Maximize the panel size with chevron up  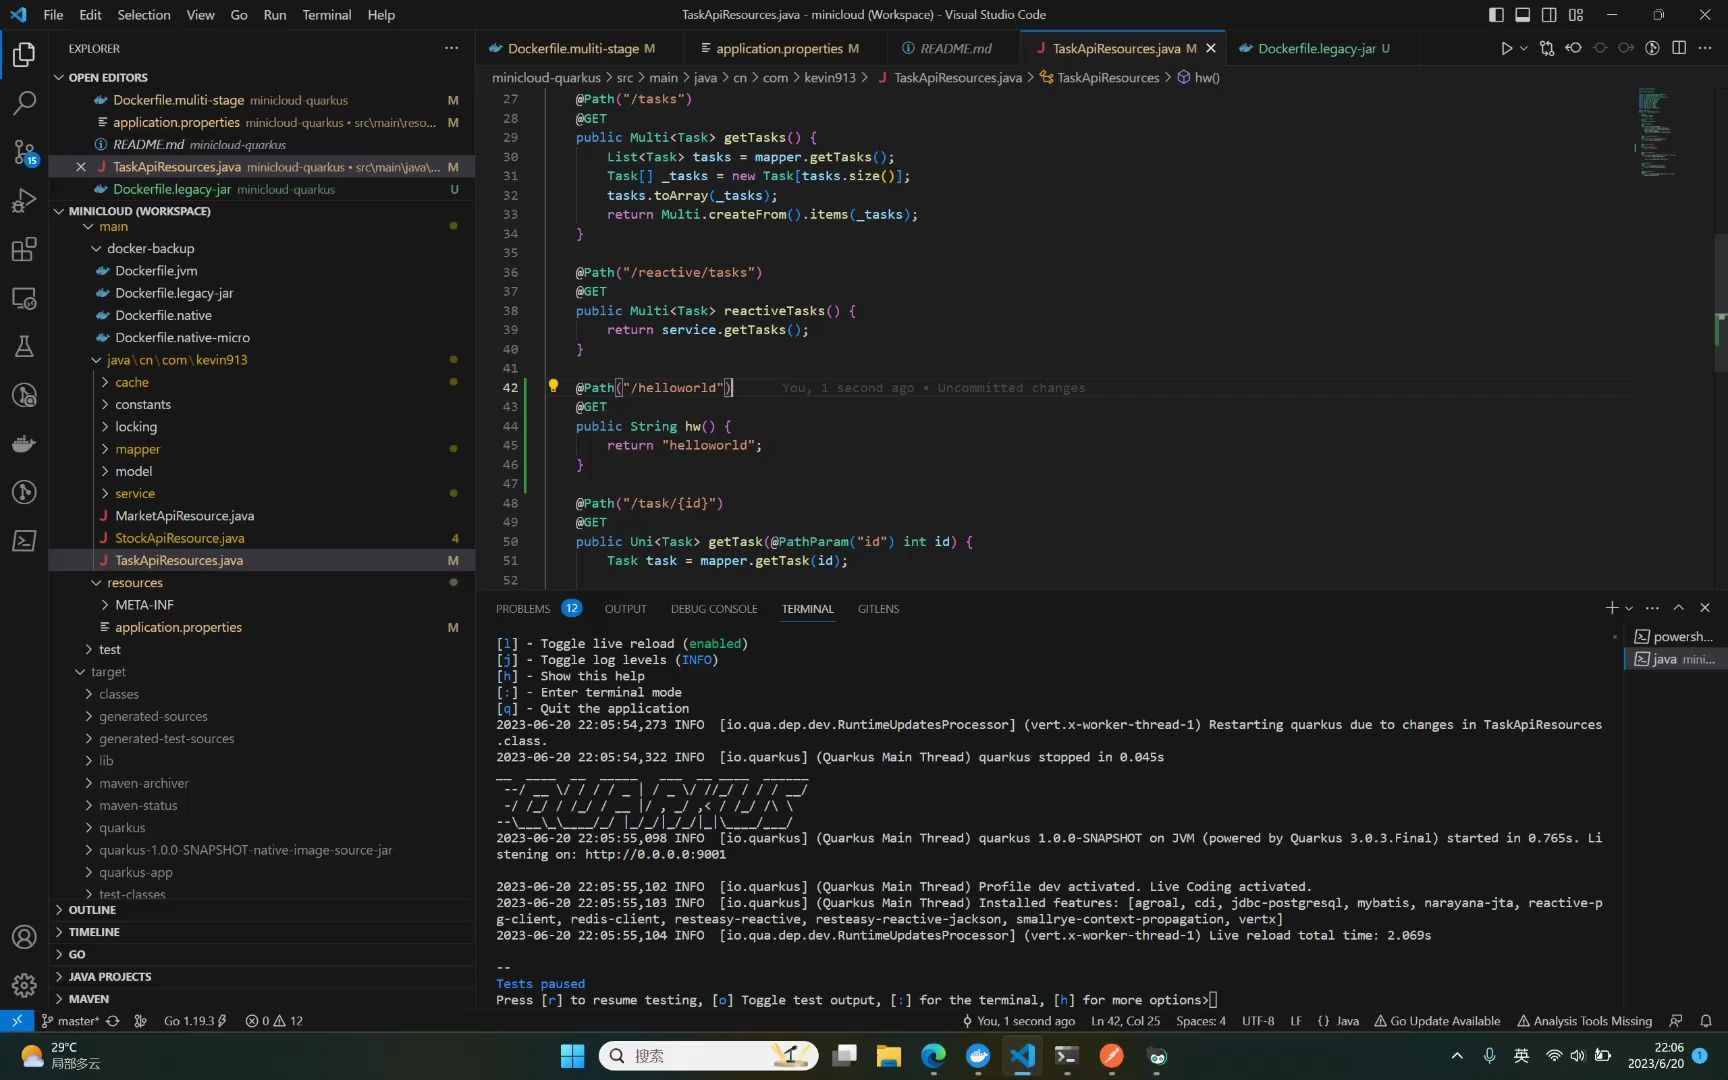click(1679, 608)
